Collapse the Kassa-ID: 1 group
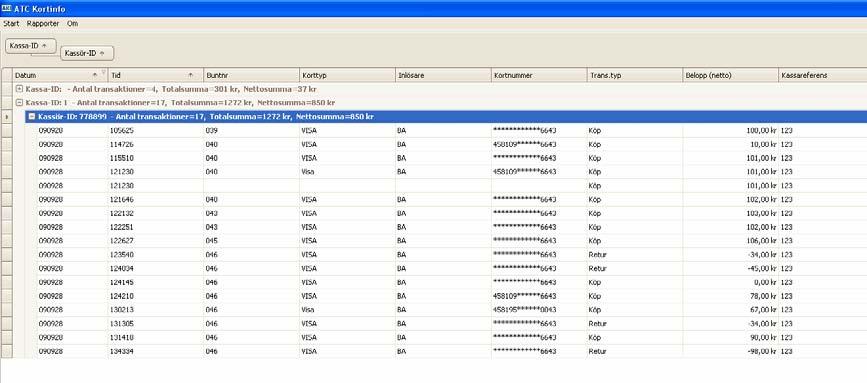867x383 pixels. [x=19, y=103]
